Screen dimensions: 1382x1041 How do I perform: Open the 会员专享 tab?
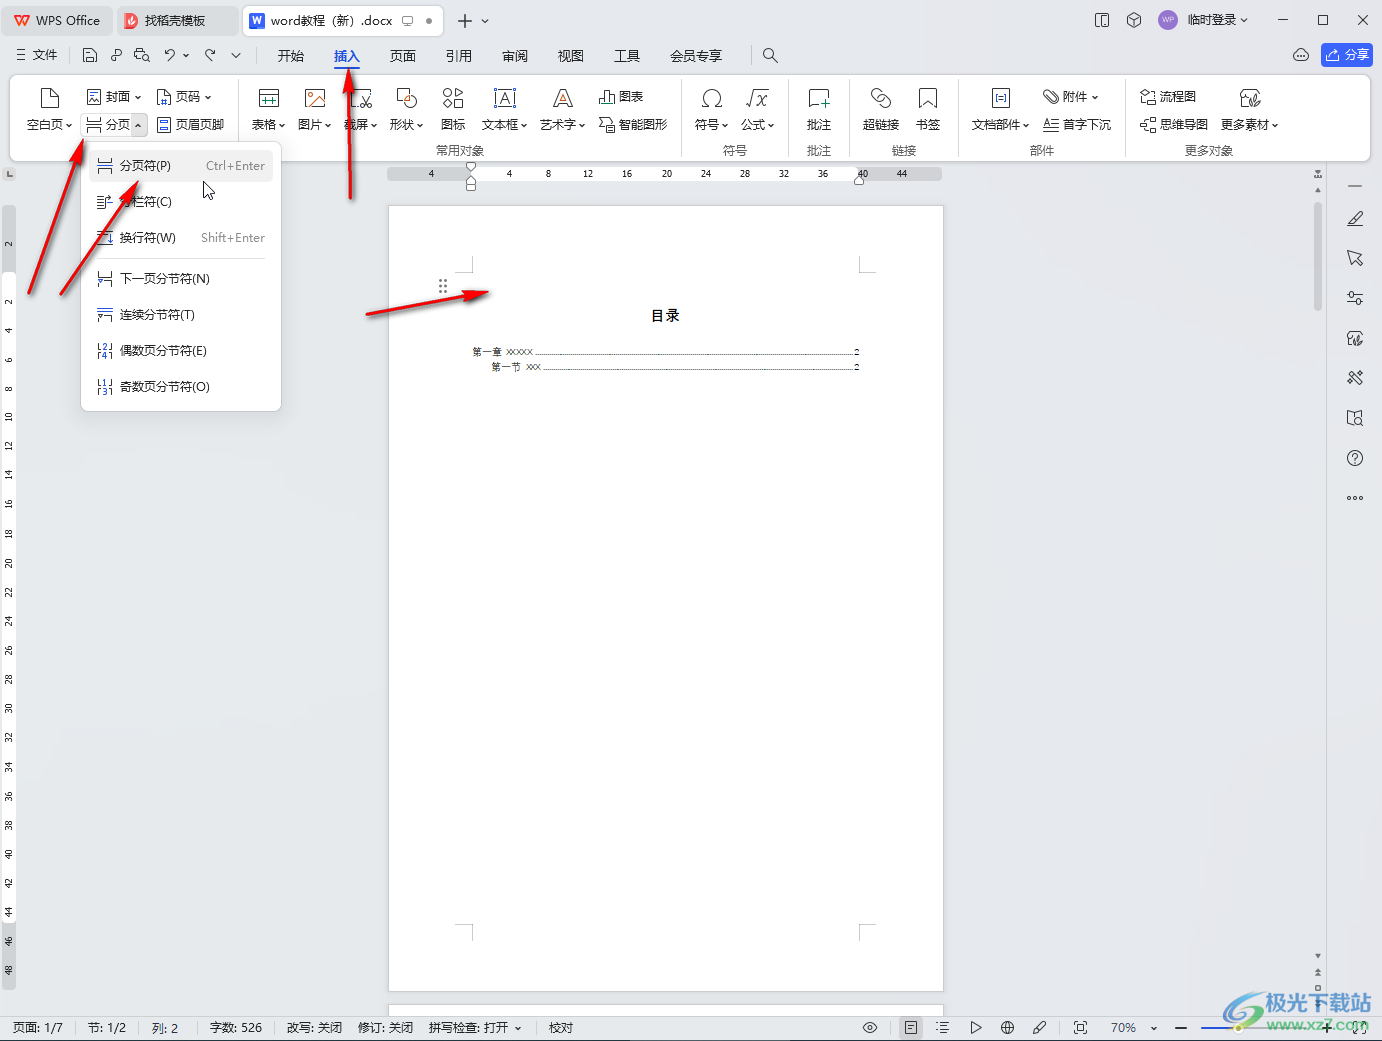tap(696, 56)
